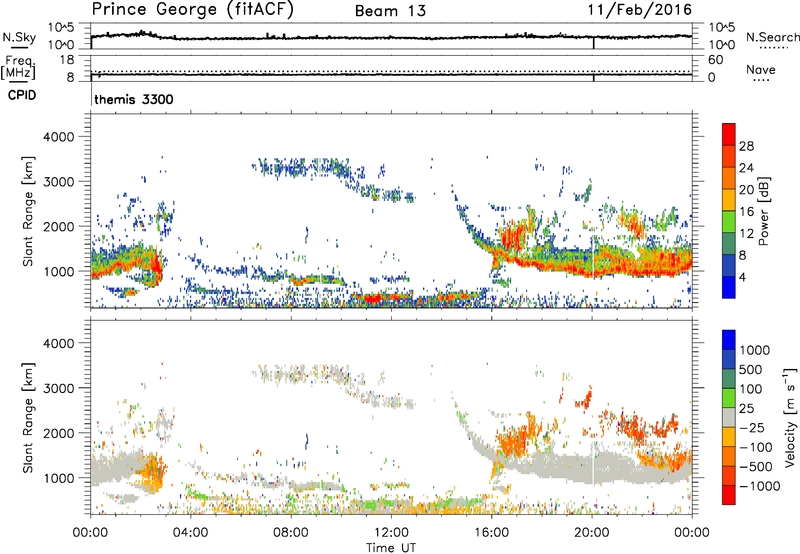Click the blue bottom of the Power color bar

[729, 288]
